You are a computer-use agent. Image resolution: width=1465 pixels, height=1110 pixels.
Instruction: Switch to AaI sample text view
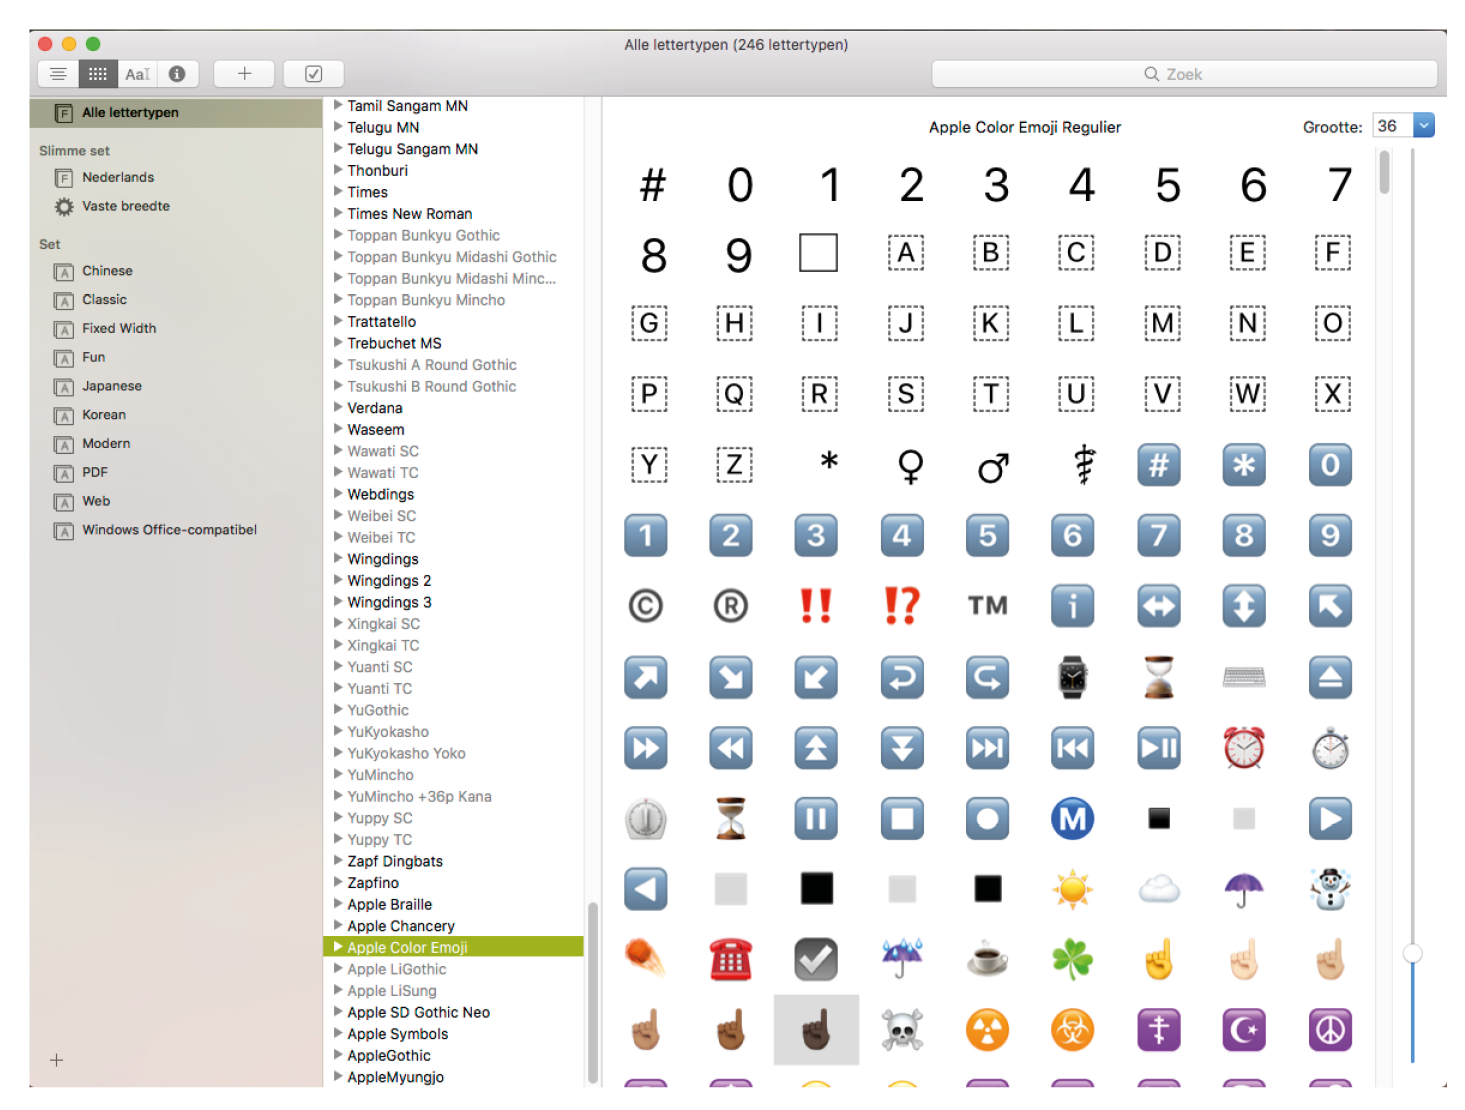pyautogui.click(x=138, y=74)
